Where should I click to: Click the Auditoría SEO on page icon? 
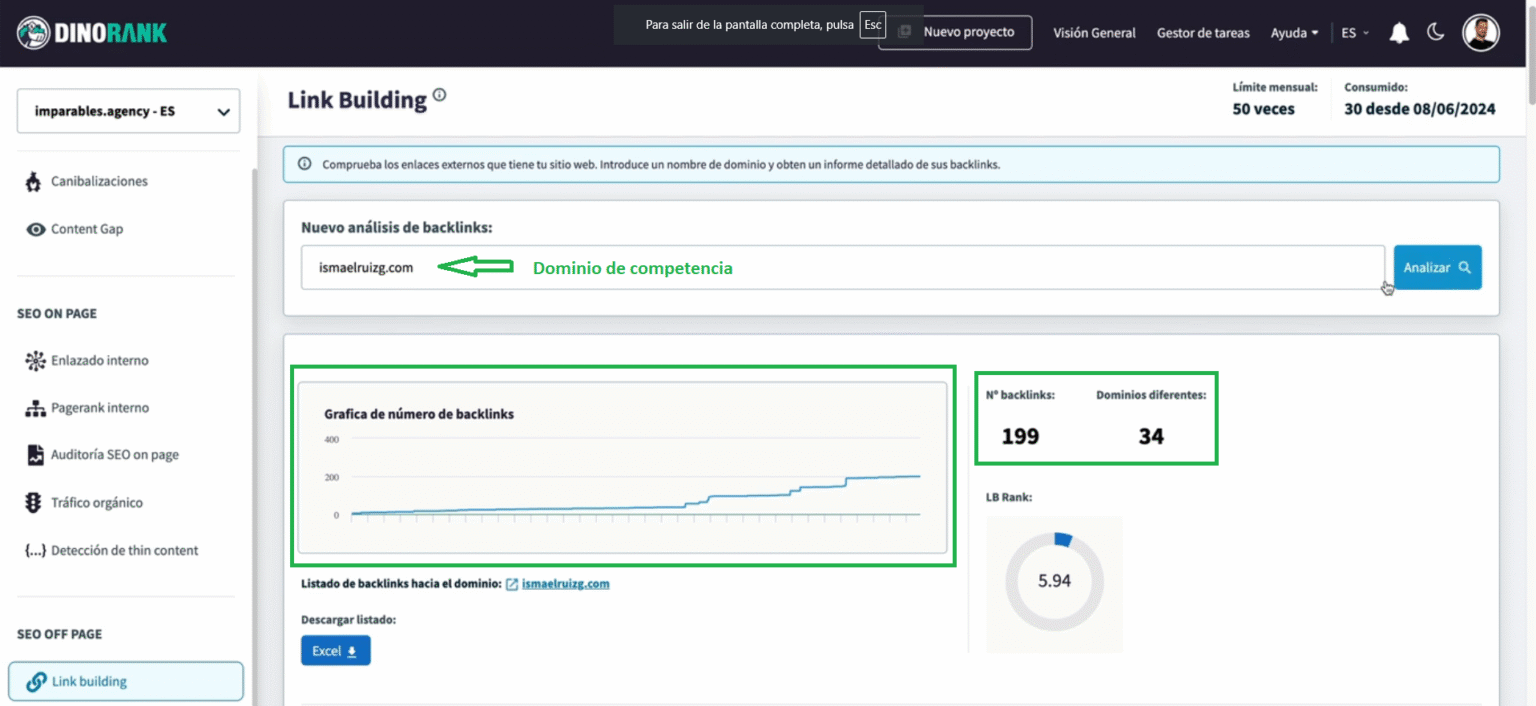tap(35, 455)
